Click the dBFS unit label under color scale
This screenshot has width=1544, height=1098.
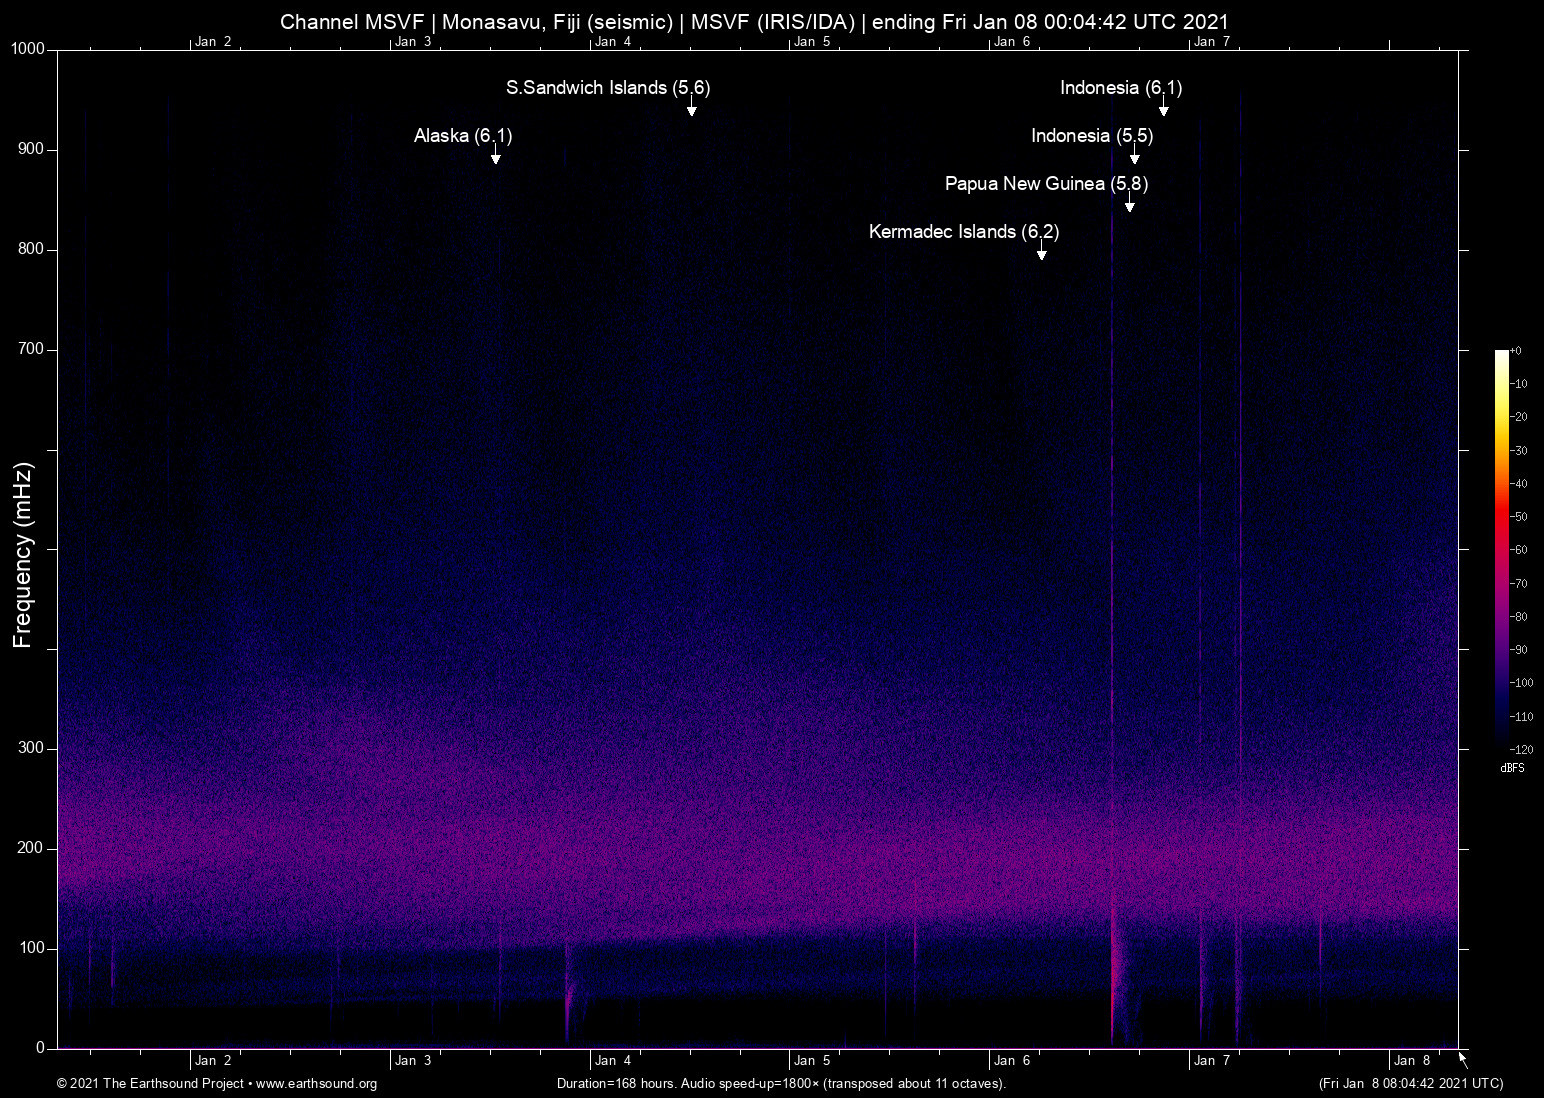click(1512, 768)
